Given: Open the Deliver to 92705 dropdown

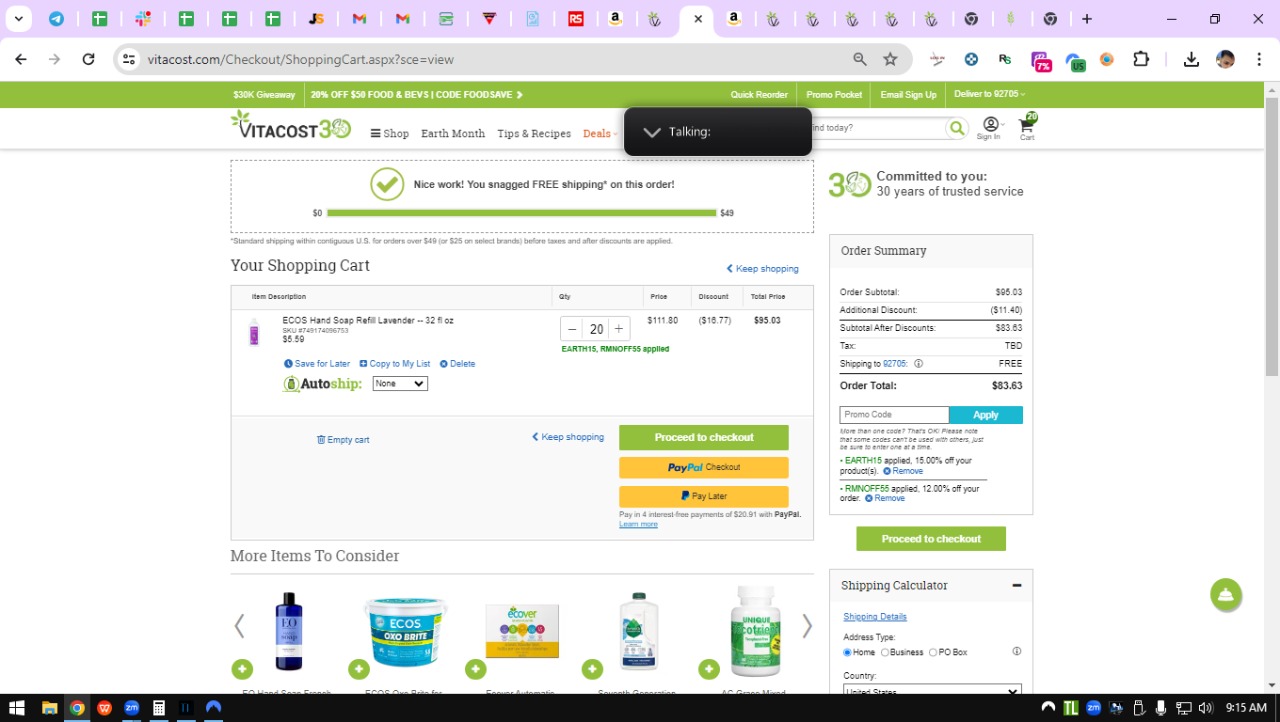Looking at the screenshot, I should [x=990, y=94].
